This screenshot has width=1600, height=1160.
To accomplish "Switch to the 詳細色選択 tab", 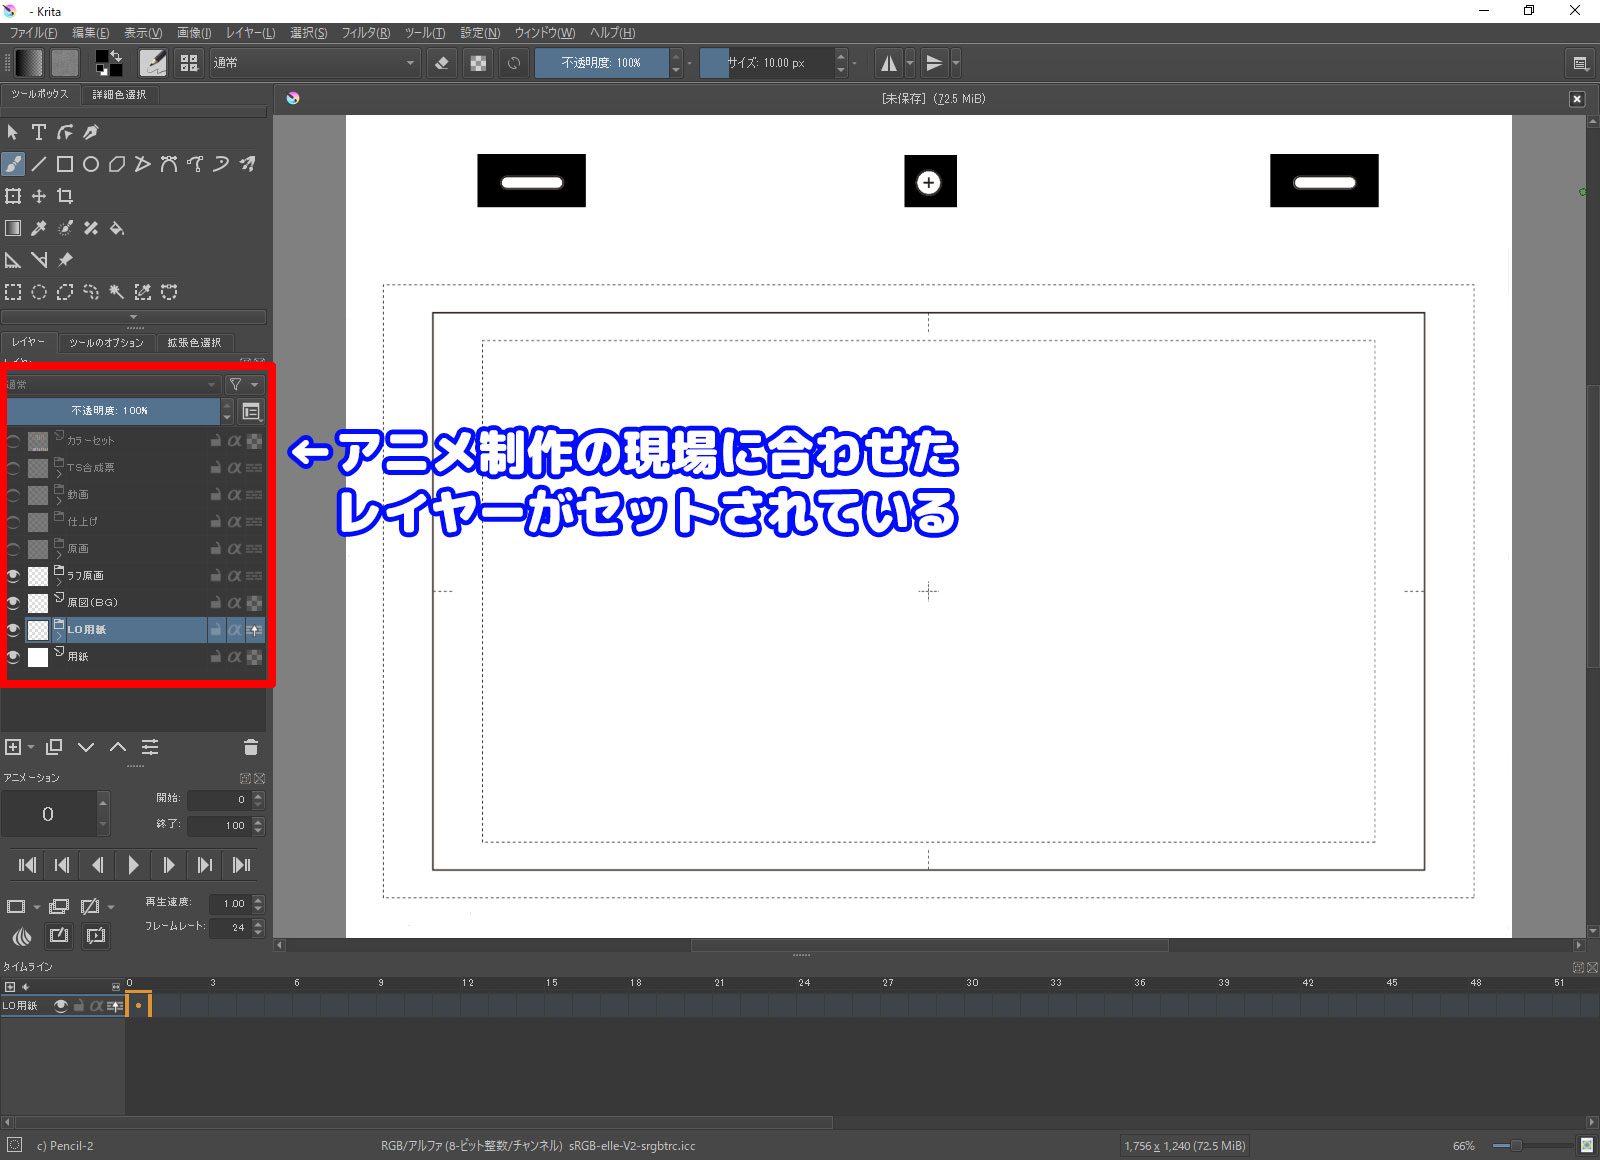I will (119, 95).
